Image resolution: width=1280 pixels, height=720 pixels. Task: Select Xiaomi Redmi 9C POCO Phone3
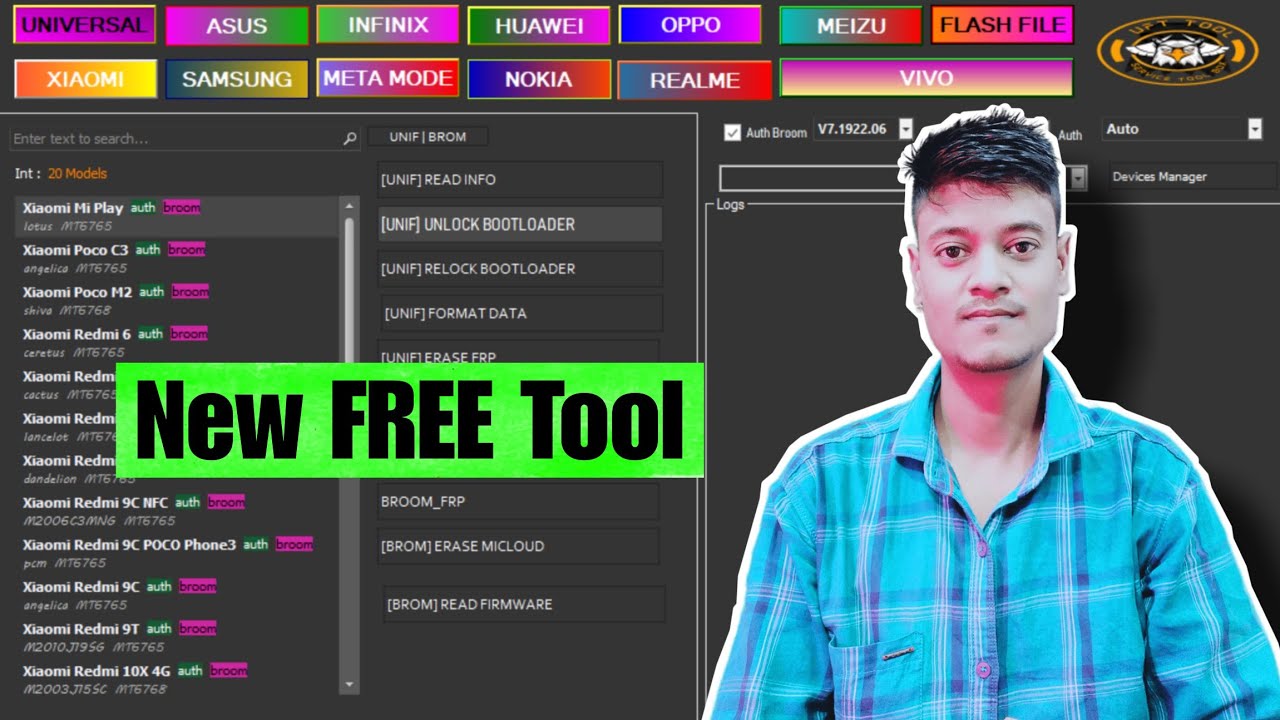point(178,553)
